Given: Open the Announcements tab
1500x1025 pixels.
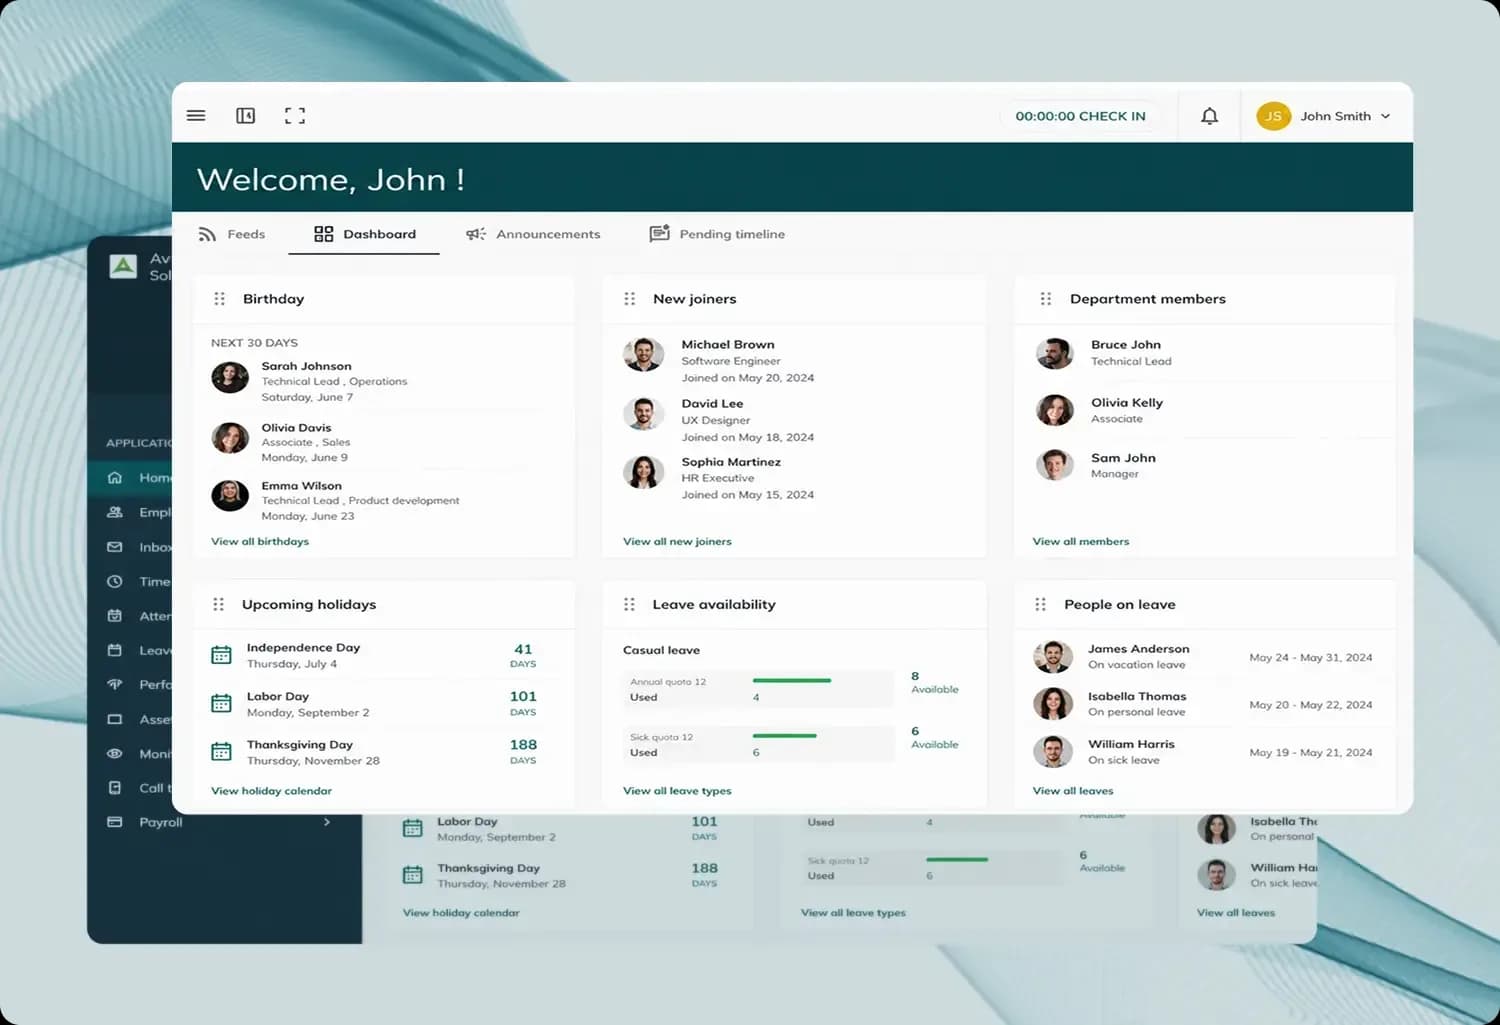Looking at the screenshot, I should (x=533, y=234).
